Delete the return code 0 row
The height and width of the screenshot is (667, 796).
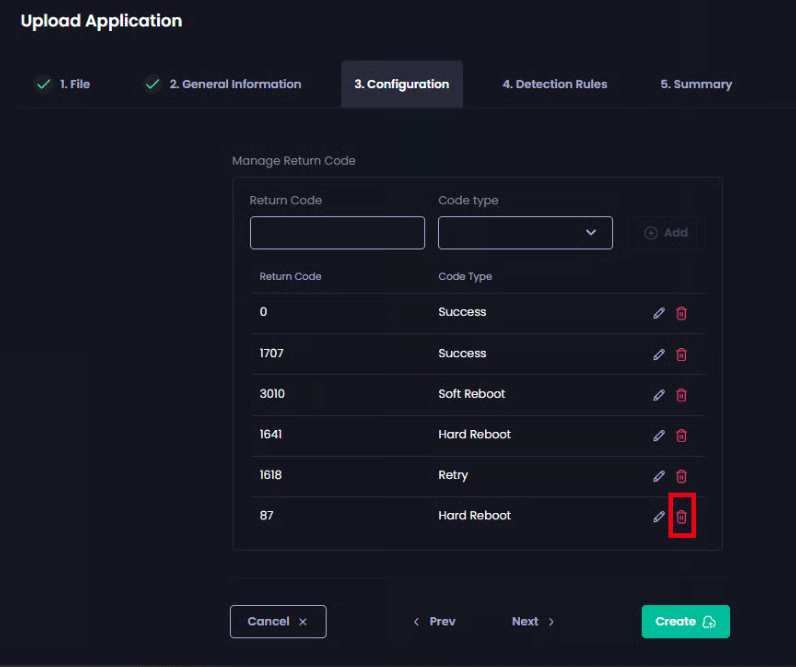click(681, 313)
